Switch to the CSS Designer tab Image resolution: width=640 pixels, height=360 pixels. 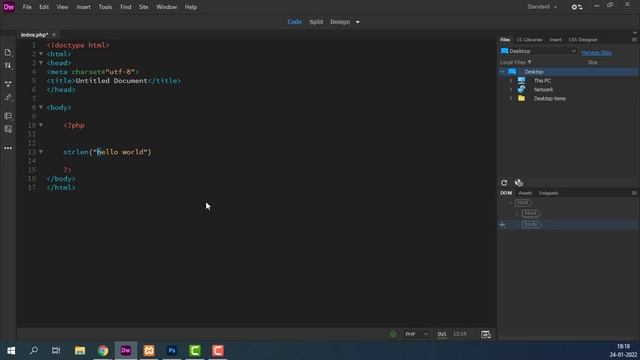[583, 40]
